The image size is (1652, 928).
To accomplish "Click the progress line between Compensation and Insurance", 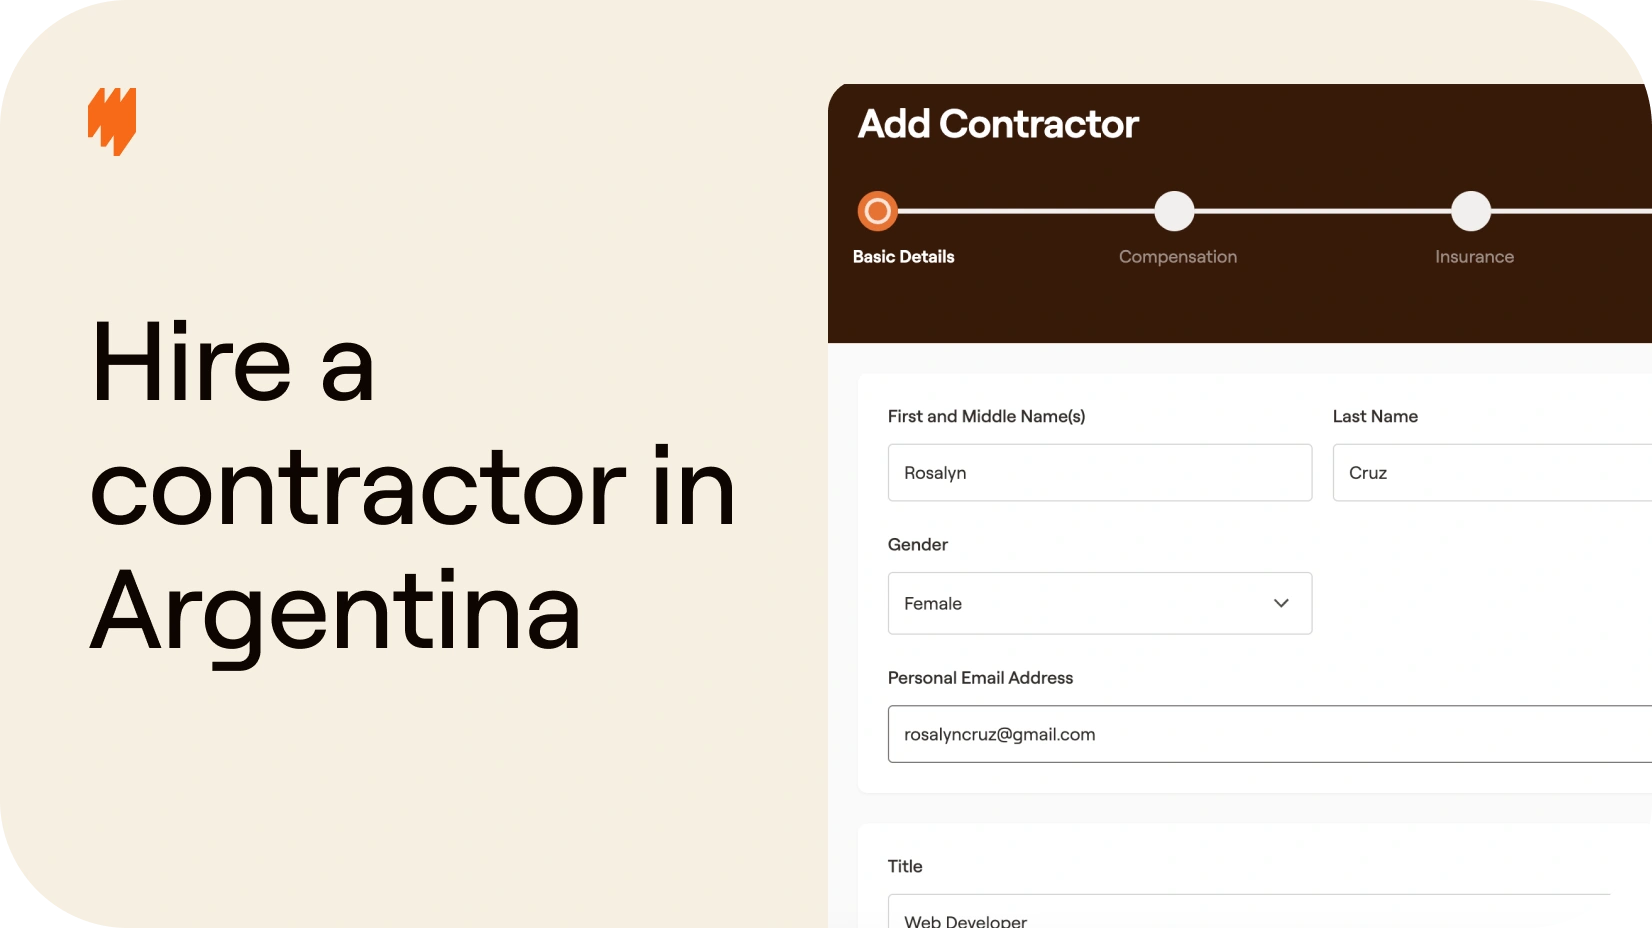I will [x=1323, y=211].
